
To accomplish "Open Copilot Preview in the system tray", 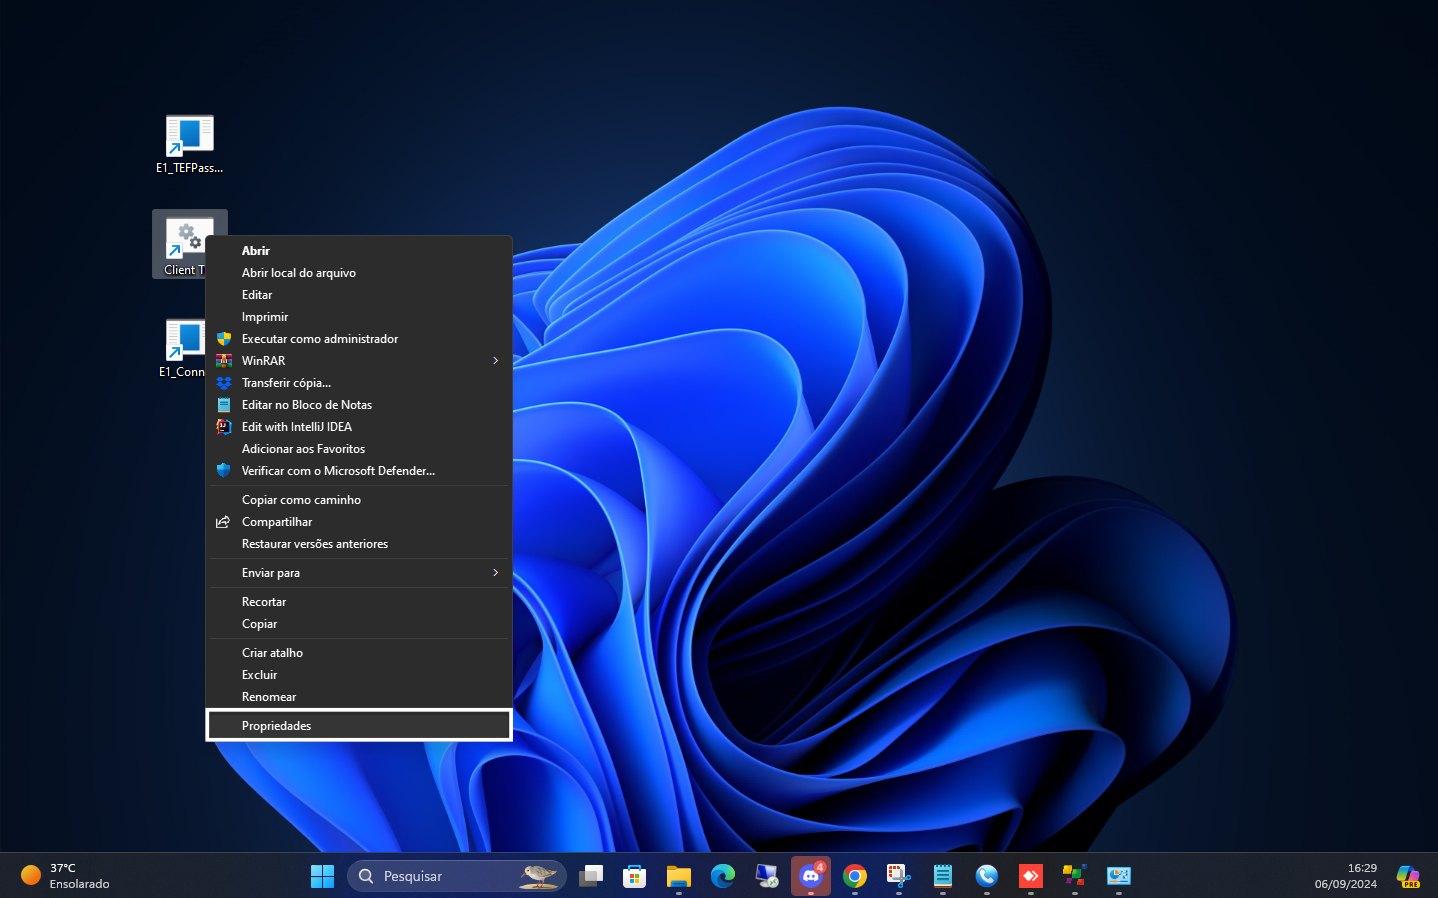I will [1408, 876].
